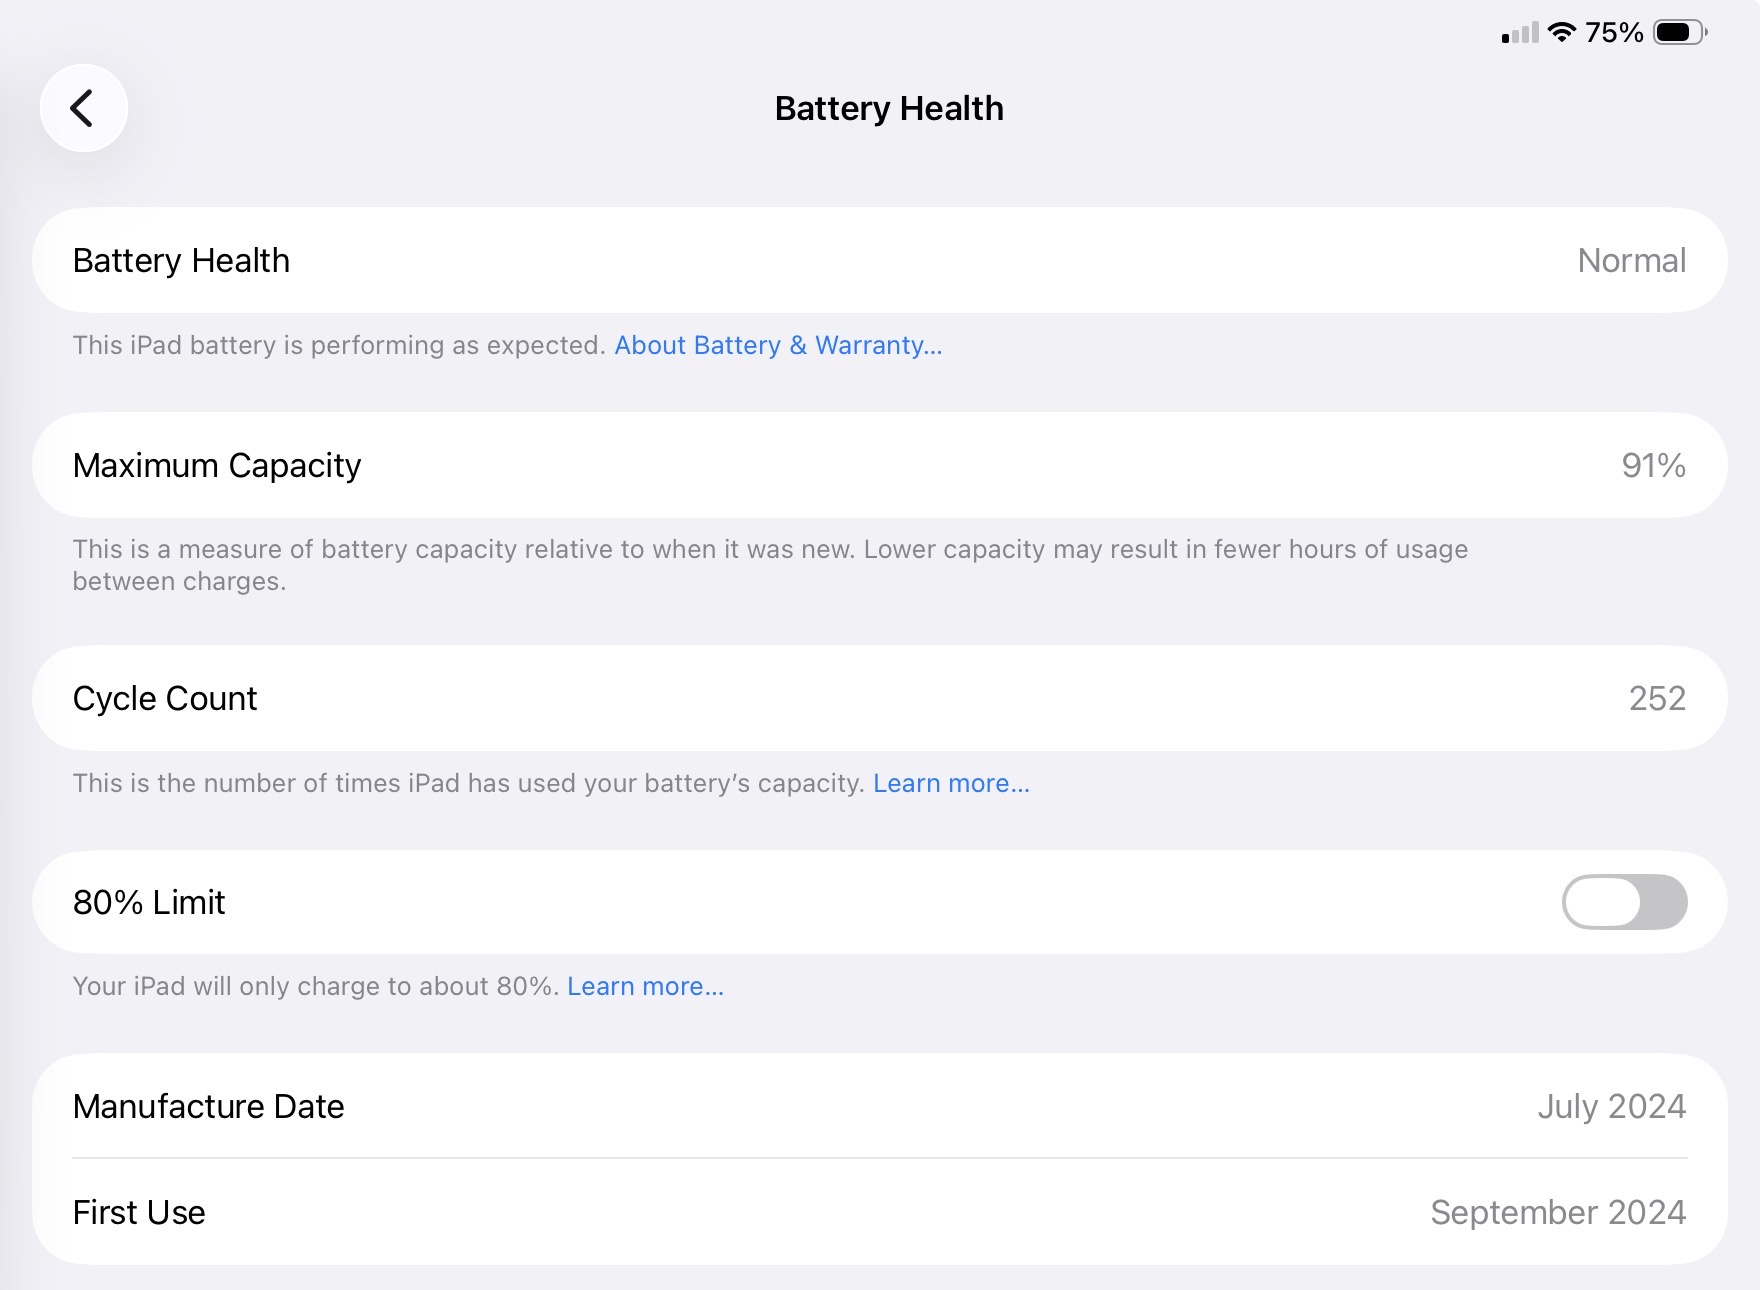The image size is (1760, 1290).
Task: Tap the First Use row
Action: [x=880, y=1212]
